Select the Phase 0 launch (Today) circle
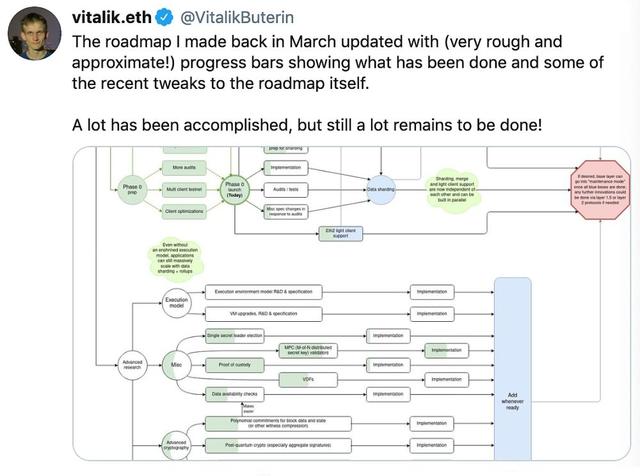 (x=234, y=188)
